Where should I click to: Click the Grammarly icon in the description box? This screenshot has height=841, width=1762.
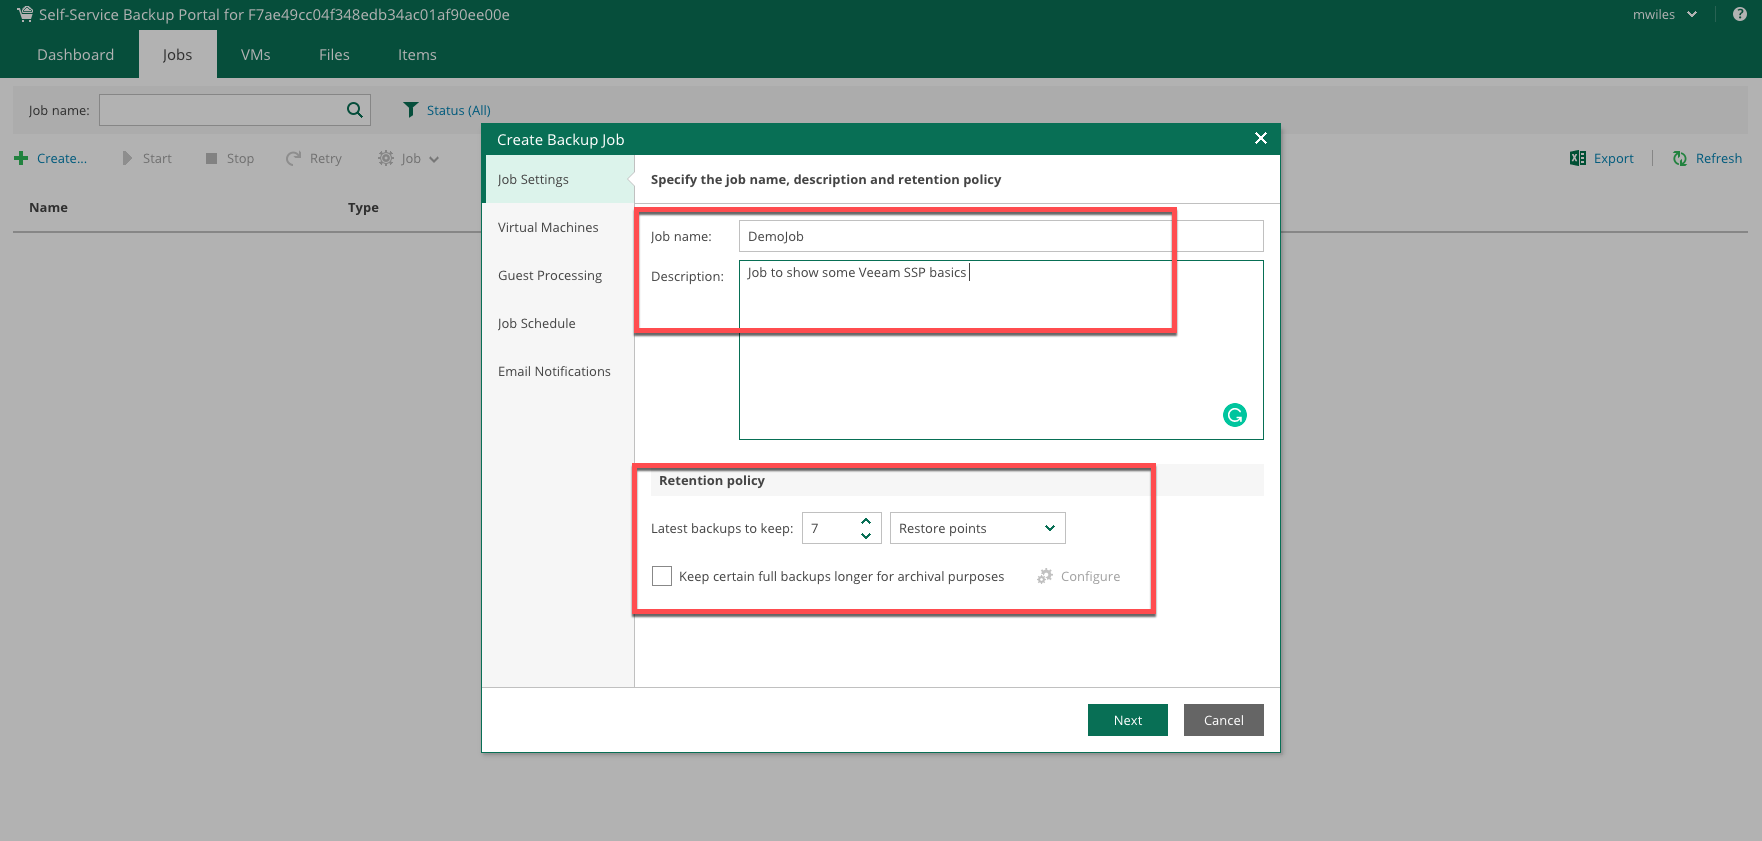[x=1235, y=415]
